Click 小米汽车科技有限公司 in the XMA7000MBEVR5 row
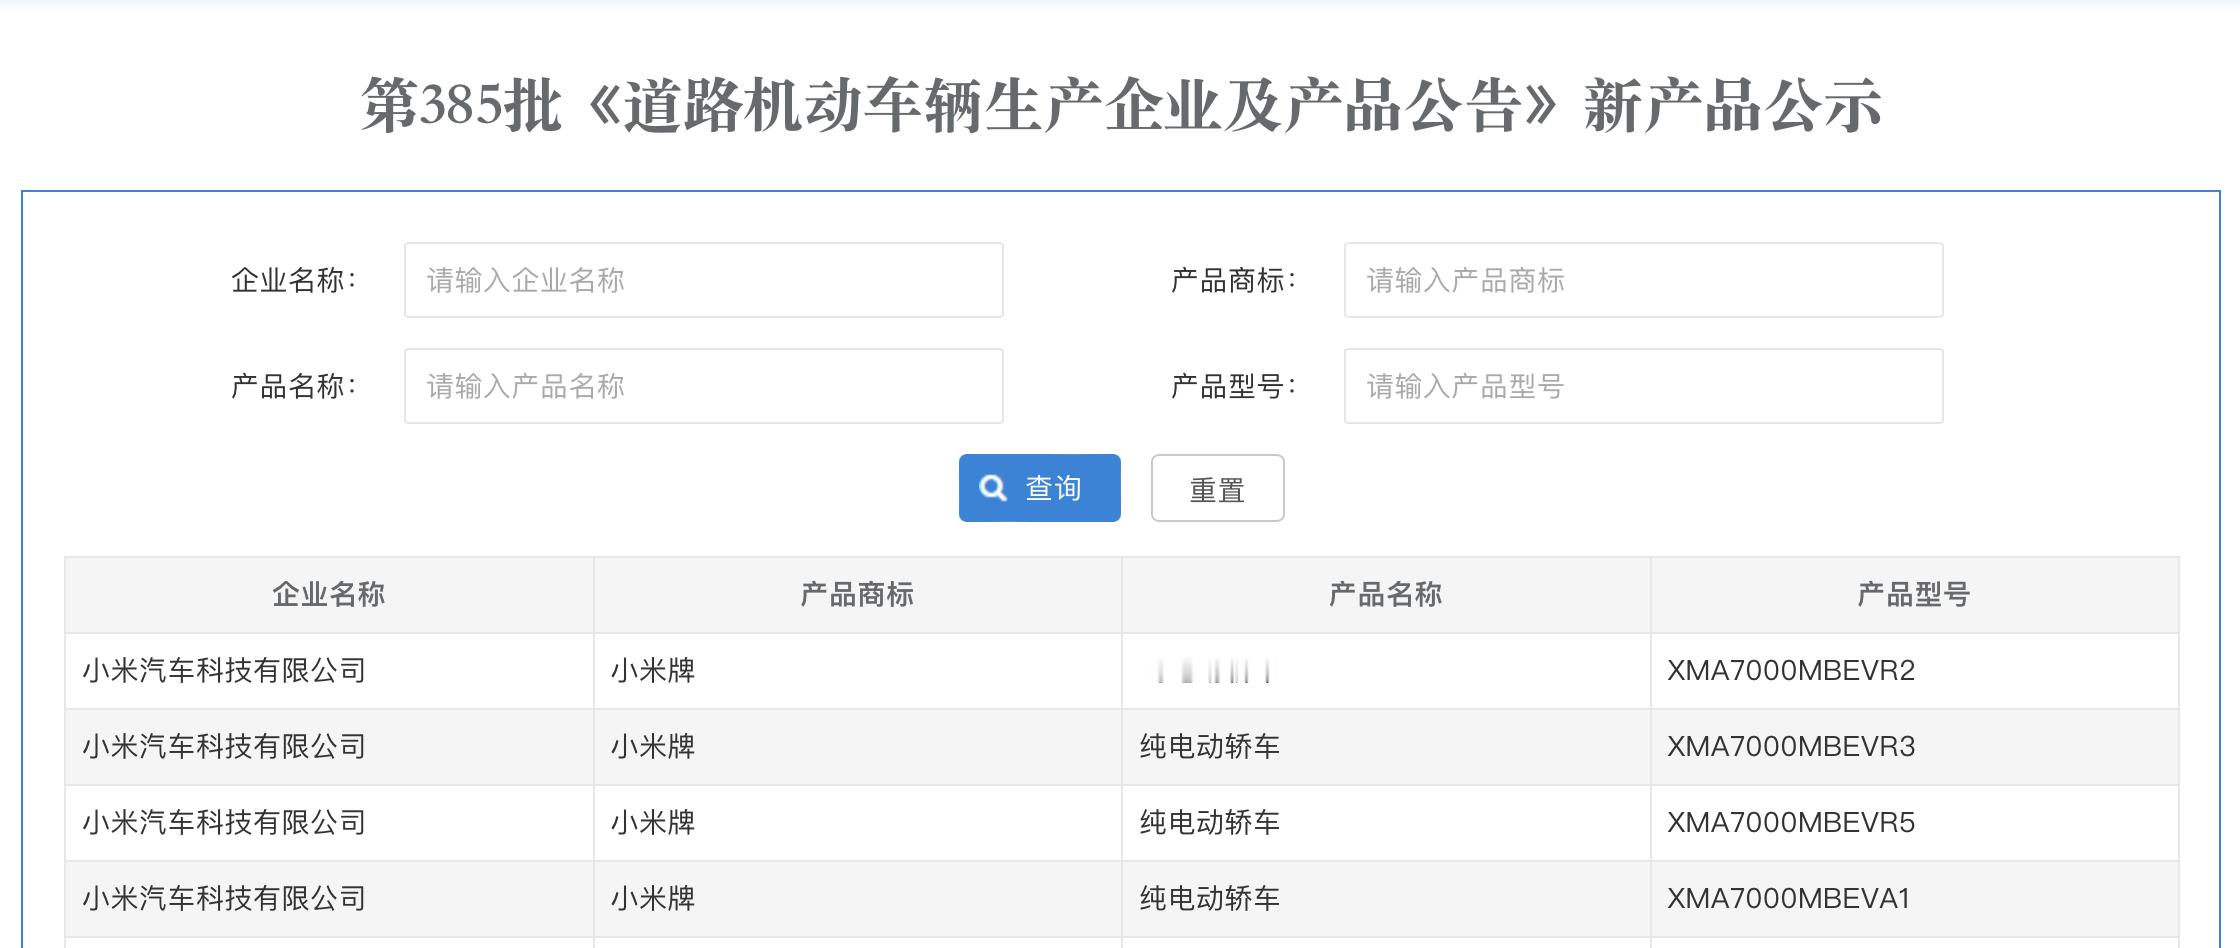This screenshot has height=948, width=2240. [x=224, y=822]
